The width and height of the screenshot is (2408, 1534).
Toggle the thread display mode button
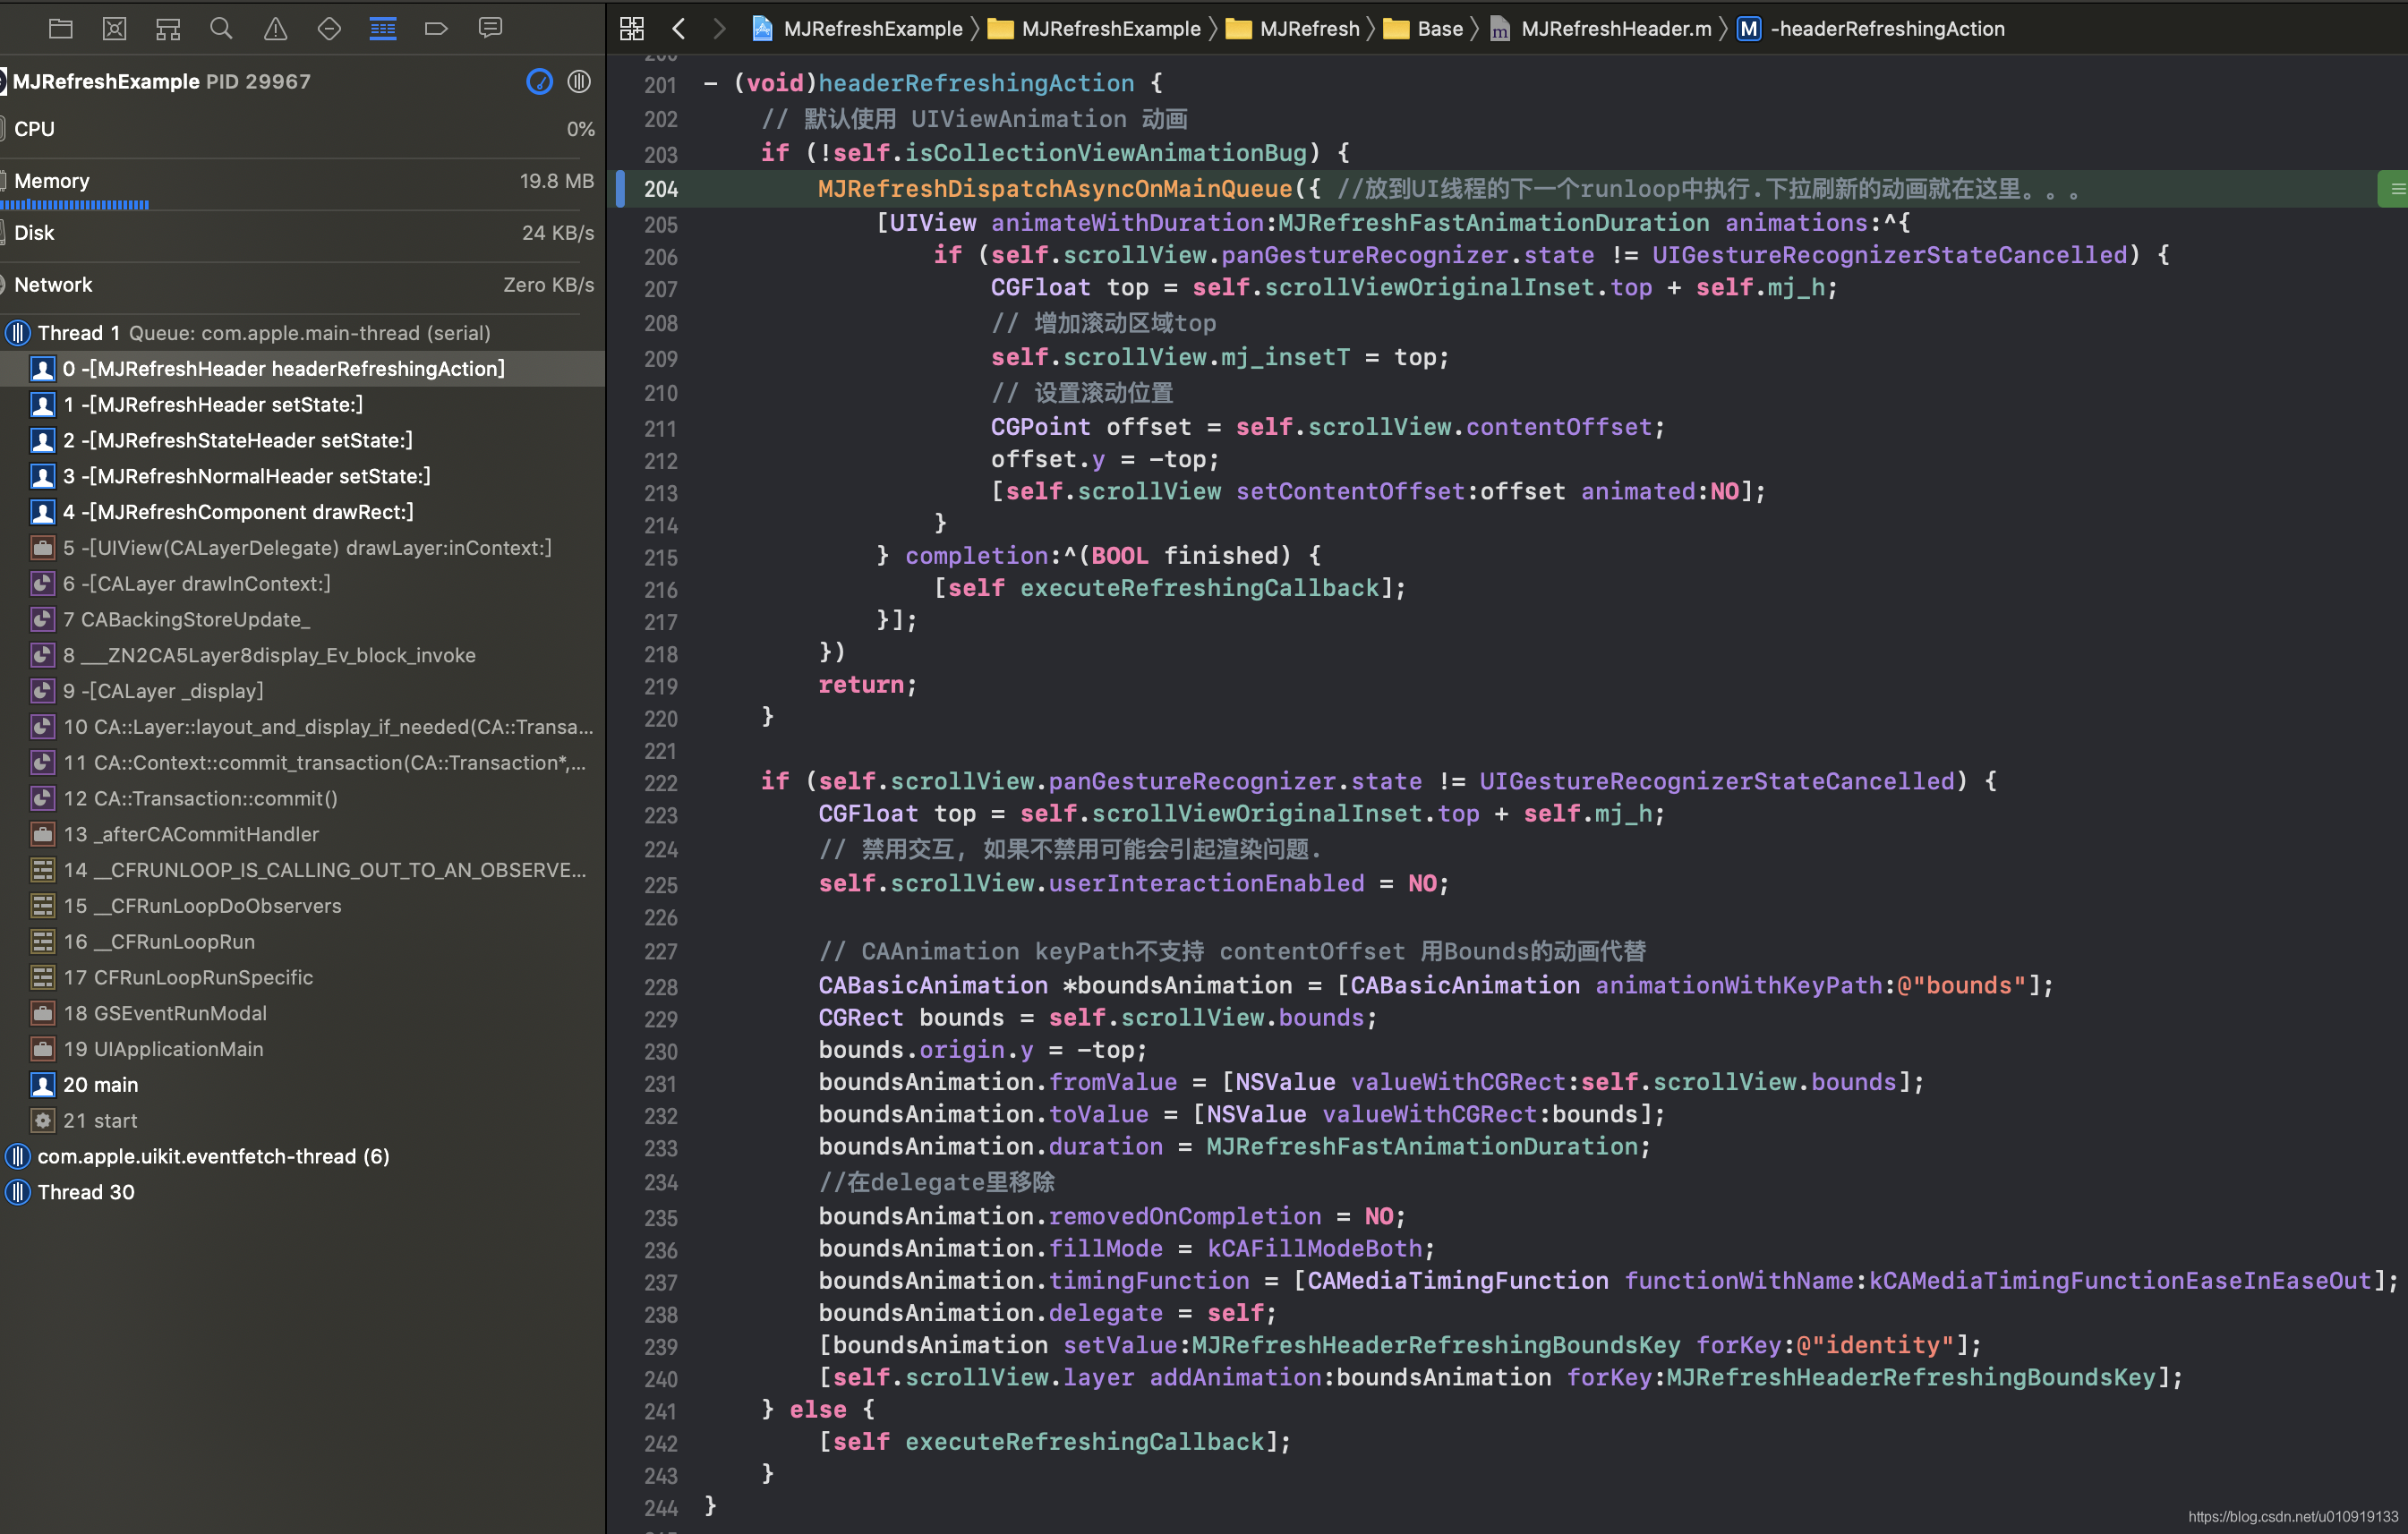pyautogui.click(x=579, y=81)
